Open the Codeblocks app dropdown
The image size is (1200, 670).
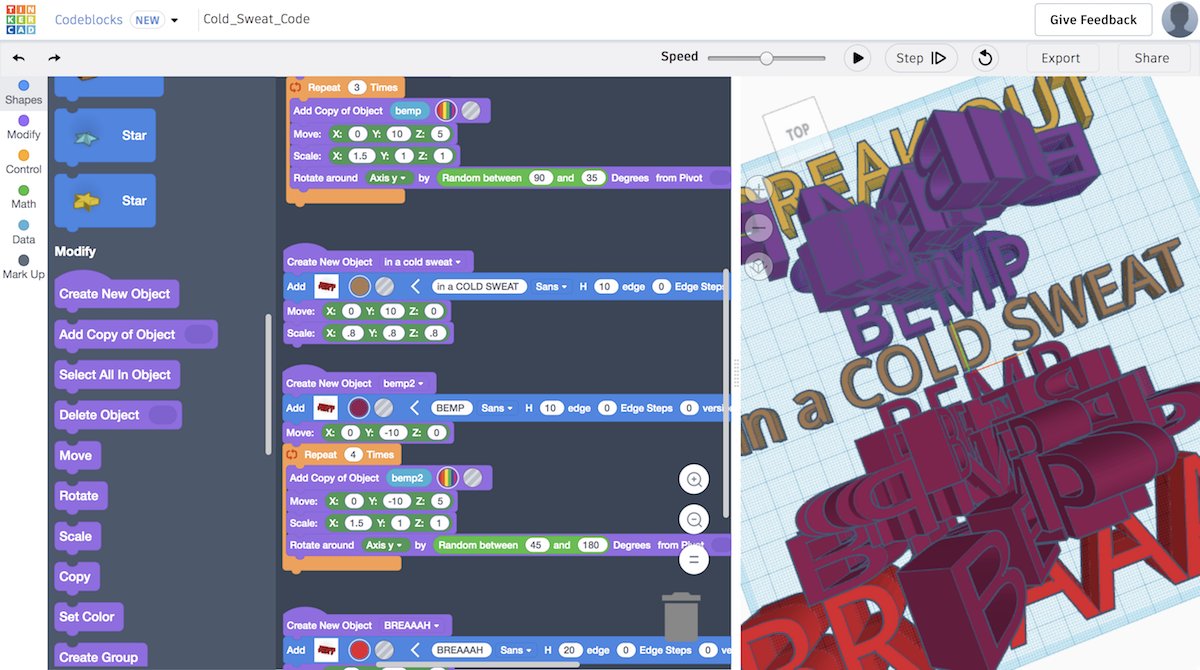175,20
